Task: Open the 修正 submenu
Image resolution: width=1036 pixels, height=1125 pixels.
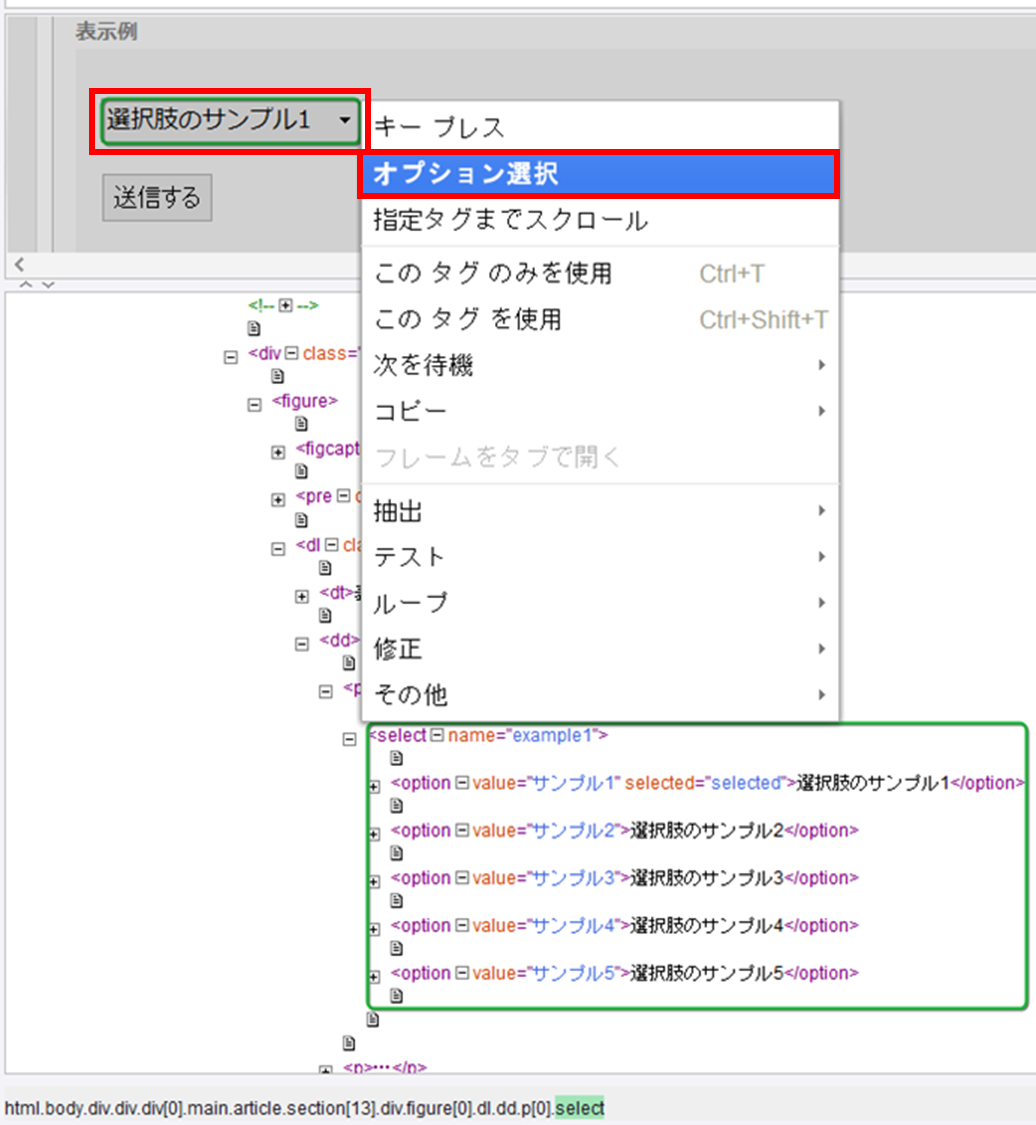Action: [600, 649]
